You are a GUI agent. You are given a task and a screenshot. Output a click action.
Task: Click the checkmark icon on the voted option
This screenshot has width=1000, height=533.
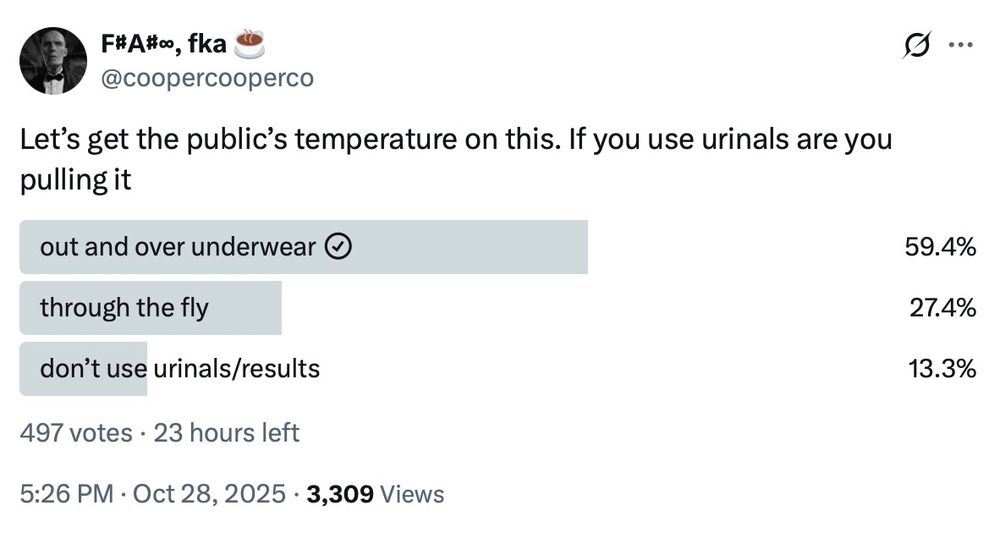click(x=338, y=247)
